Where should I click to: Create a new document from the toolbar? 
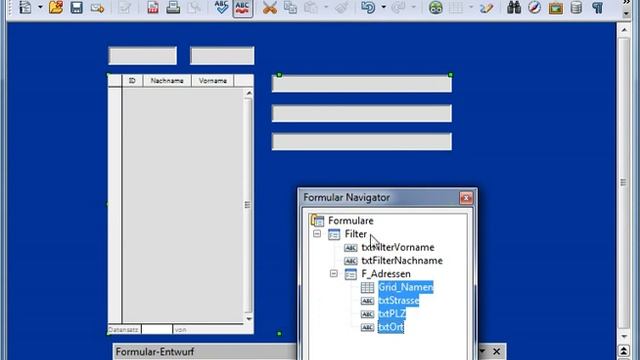tap(25, 7)
